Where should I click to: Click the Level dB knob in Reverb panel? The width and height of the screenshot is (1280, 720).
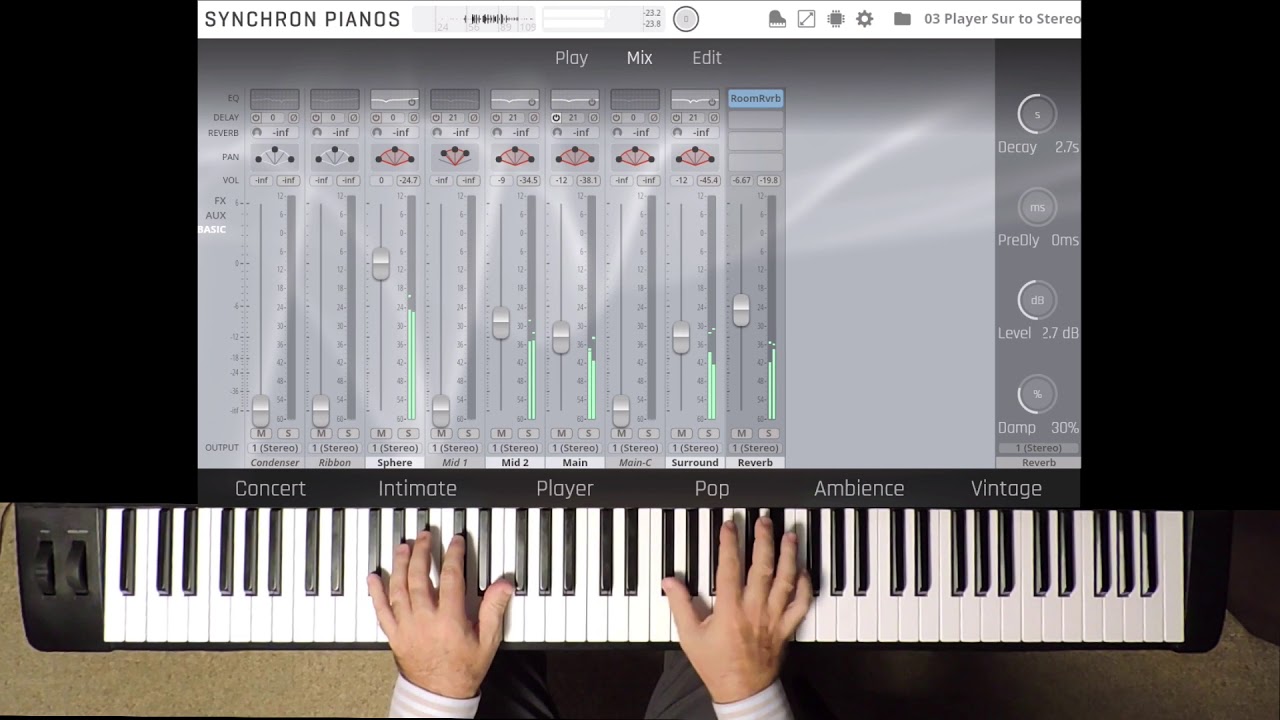coord(1037,300)
